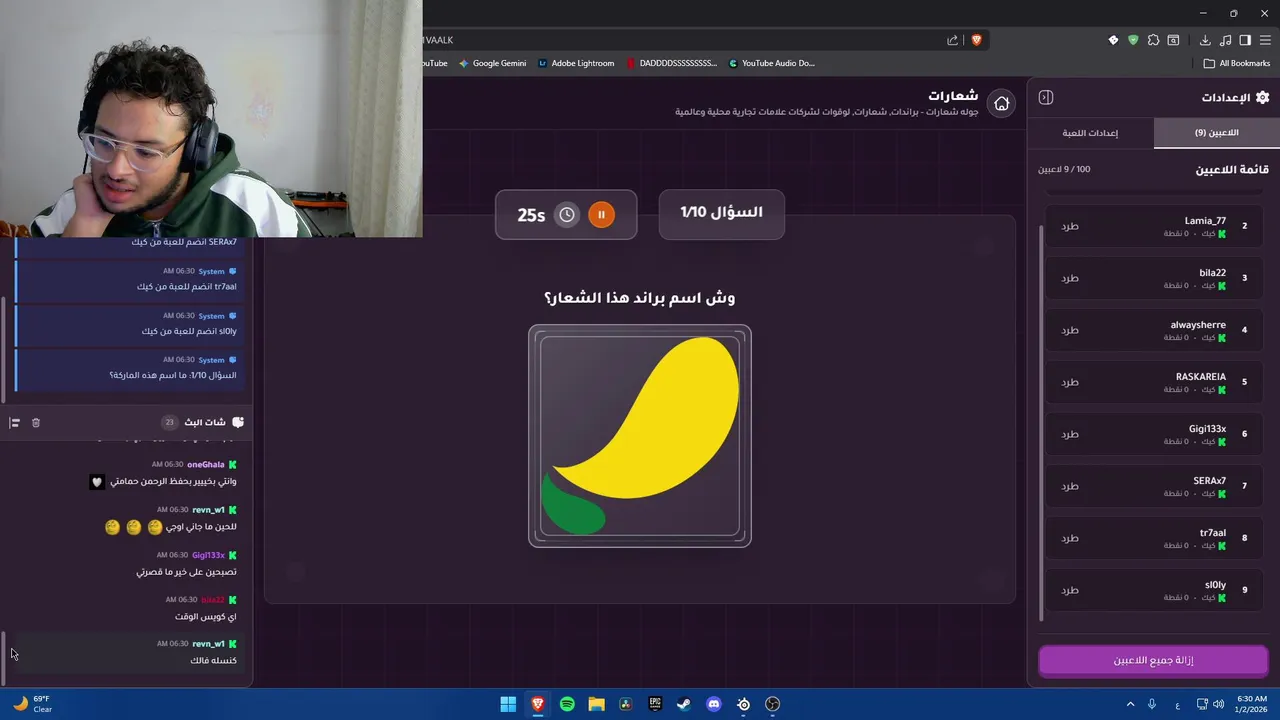Open the browser downloads icon
Viewport: 1280px width, 720px height.
[1205, 40]
